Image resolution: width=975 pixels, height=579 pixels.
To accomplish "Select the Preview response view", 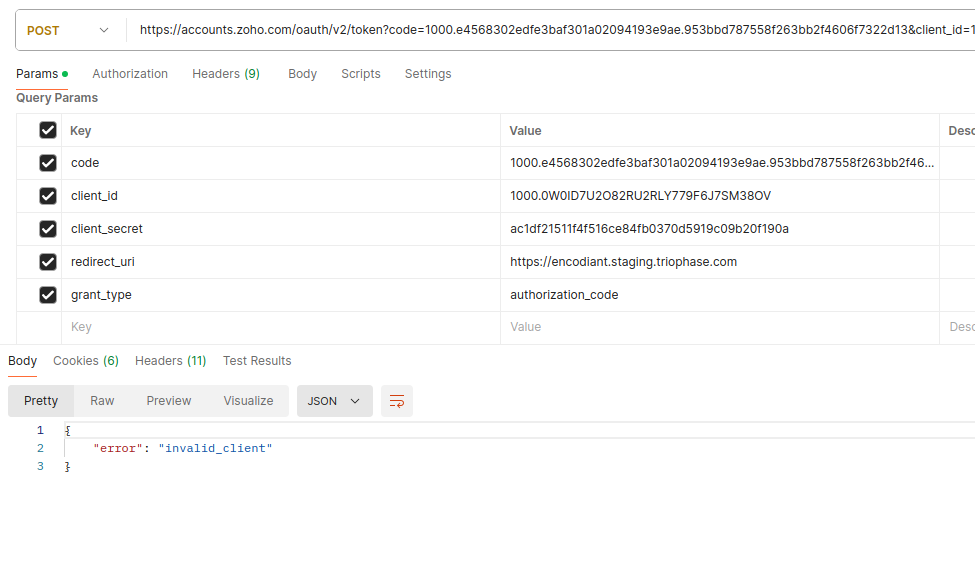I will point(168,400).
